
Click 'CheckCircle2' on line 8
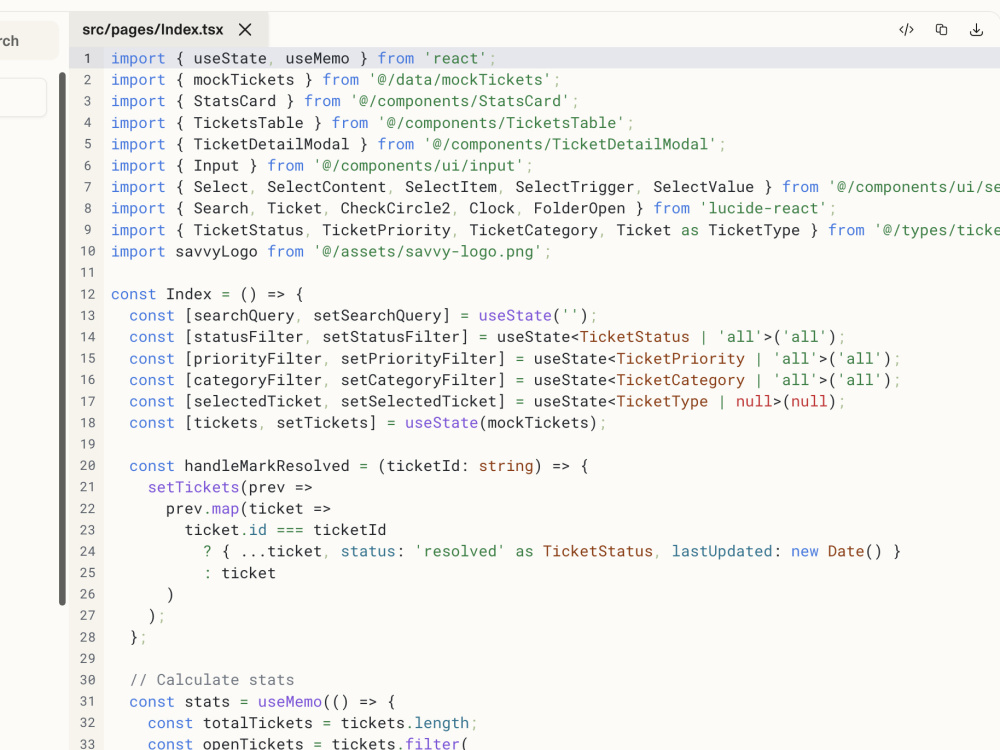coord(395,209)
